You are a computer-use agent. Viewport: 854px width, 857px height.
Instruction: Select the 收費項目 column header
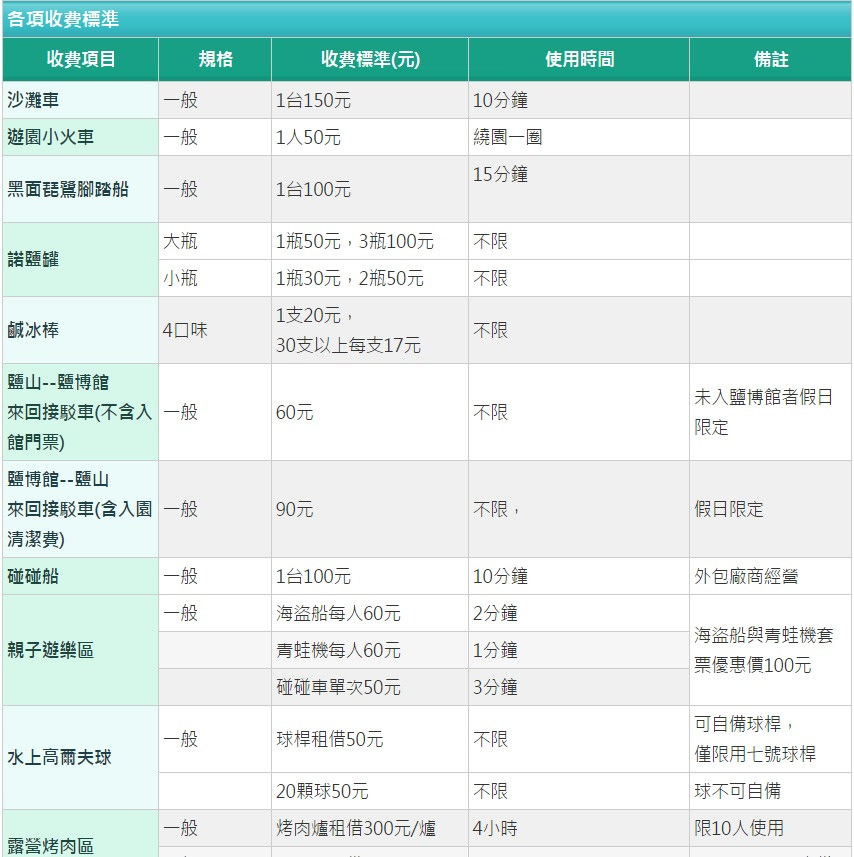click(80, 59)
